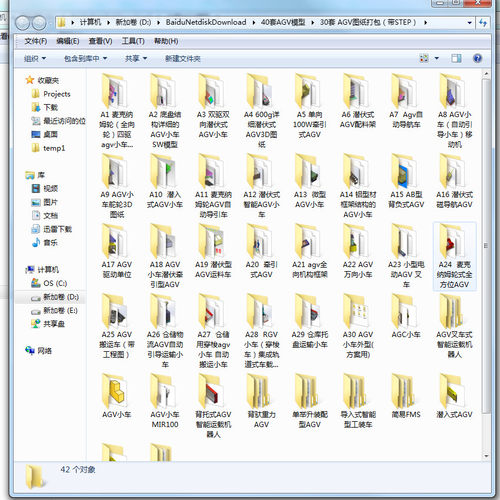Select the A28 RGV小车 folder
Screen dimensions: 500x500
261,331
